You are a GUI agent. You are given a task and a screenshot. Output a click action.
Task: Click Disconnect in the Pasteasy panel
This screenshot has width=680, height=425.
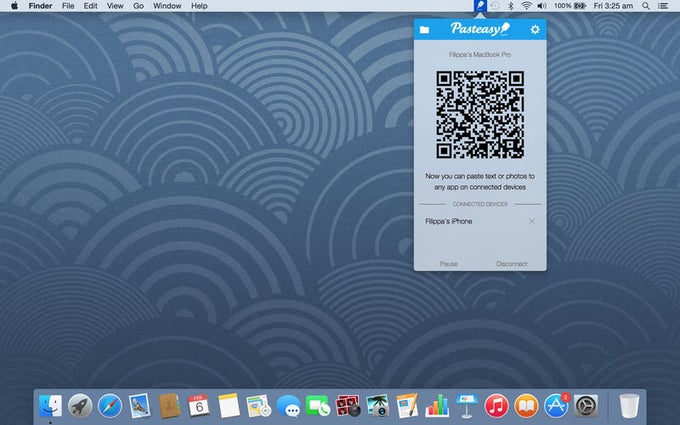click(512, 264)
